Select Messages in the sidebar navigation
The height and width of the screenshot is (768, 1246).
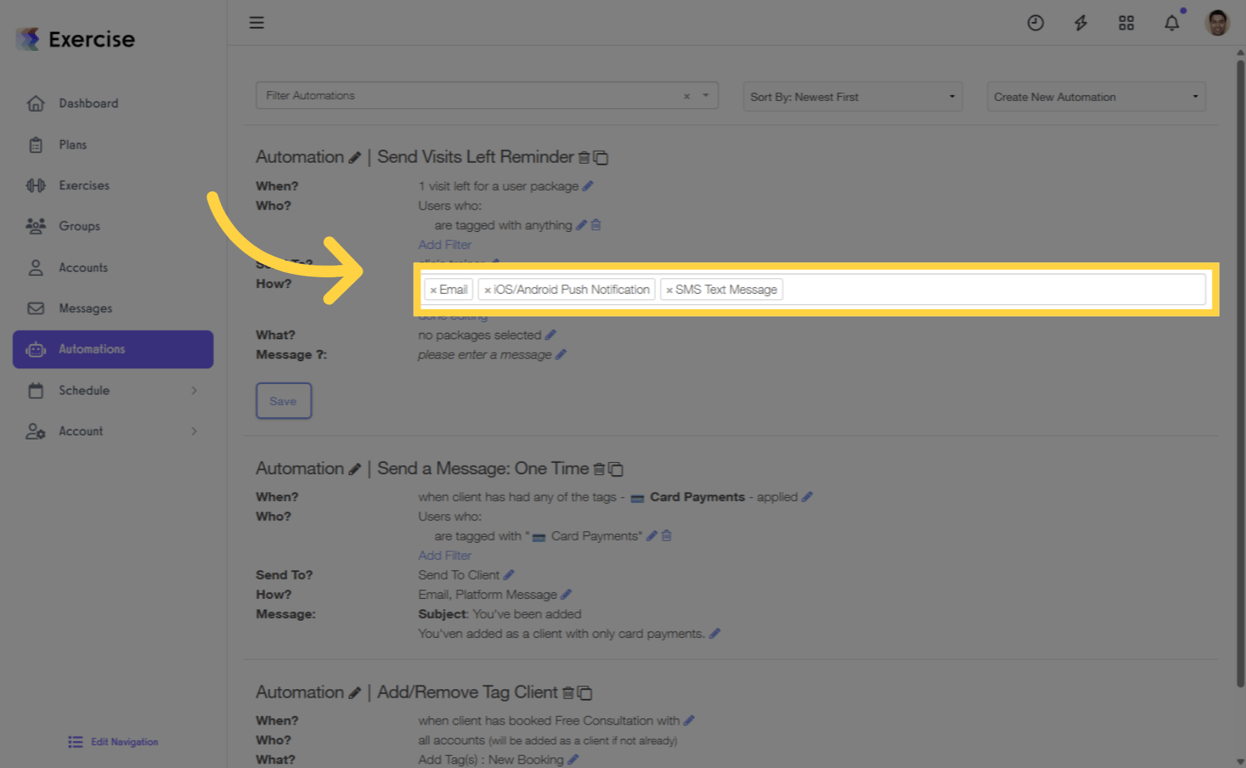pyautogui.click(x=87, y=308)
